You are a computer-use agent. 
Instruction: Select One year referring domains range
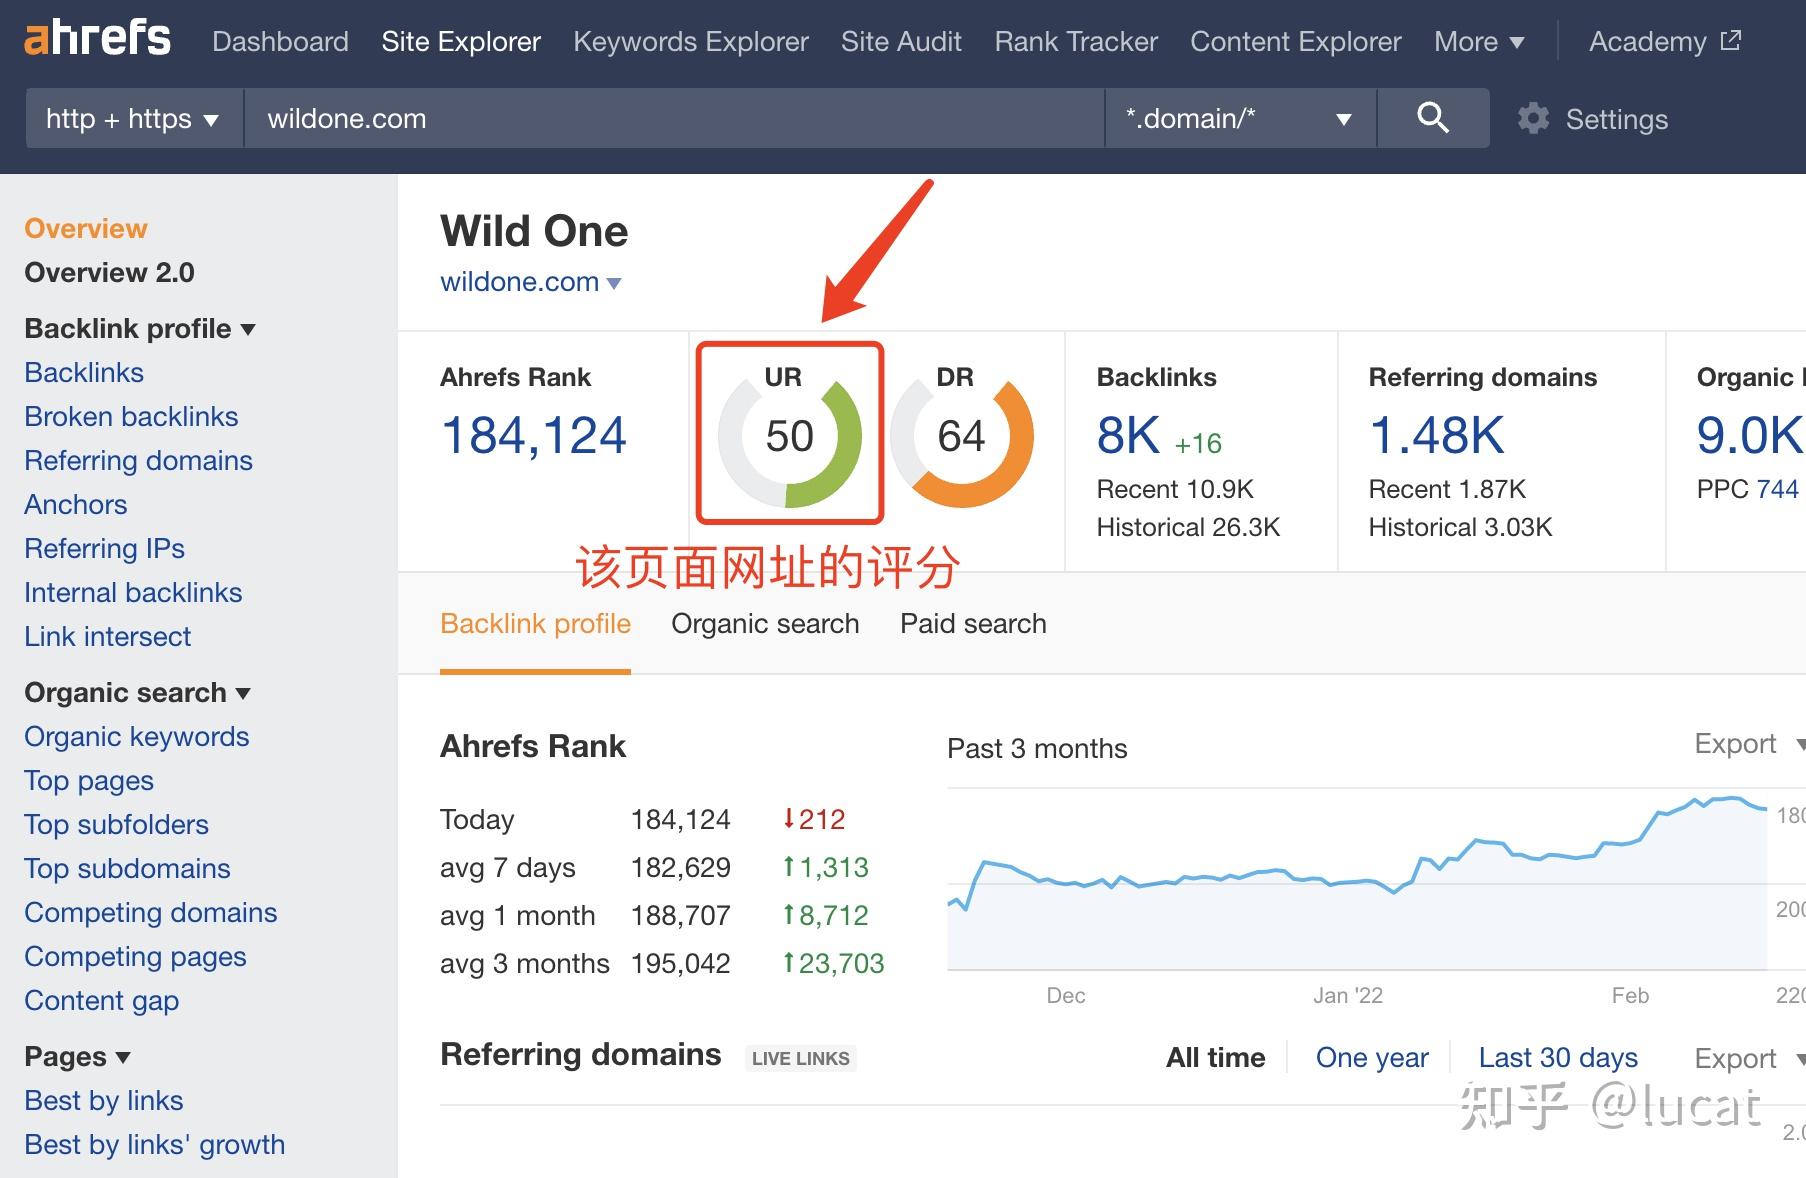pos(1372,1057)
